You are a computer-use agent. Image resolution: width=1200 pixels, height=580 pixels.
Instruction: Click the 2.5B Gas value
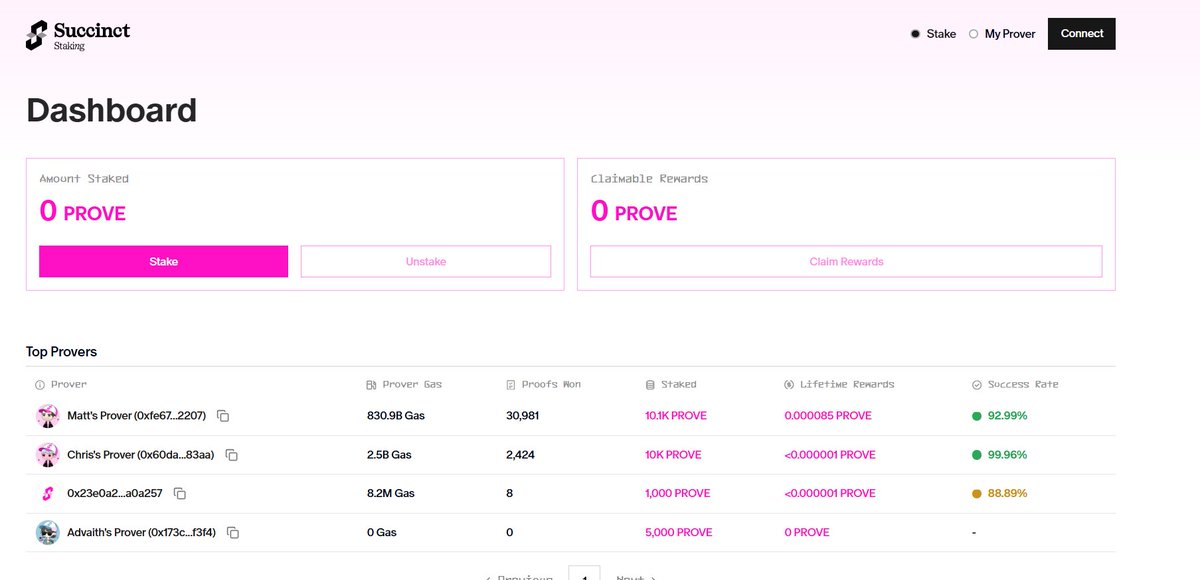point(389,455)
